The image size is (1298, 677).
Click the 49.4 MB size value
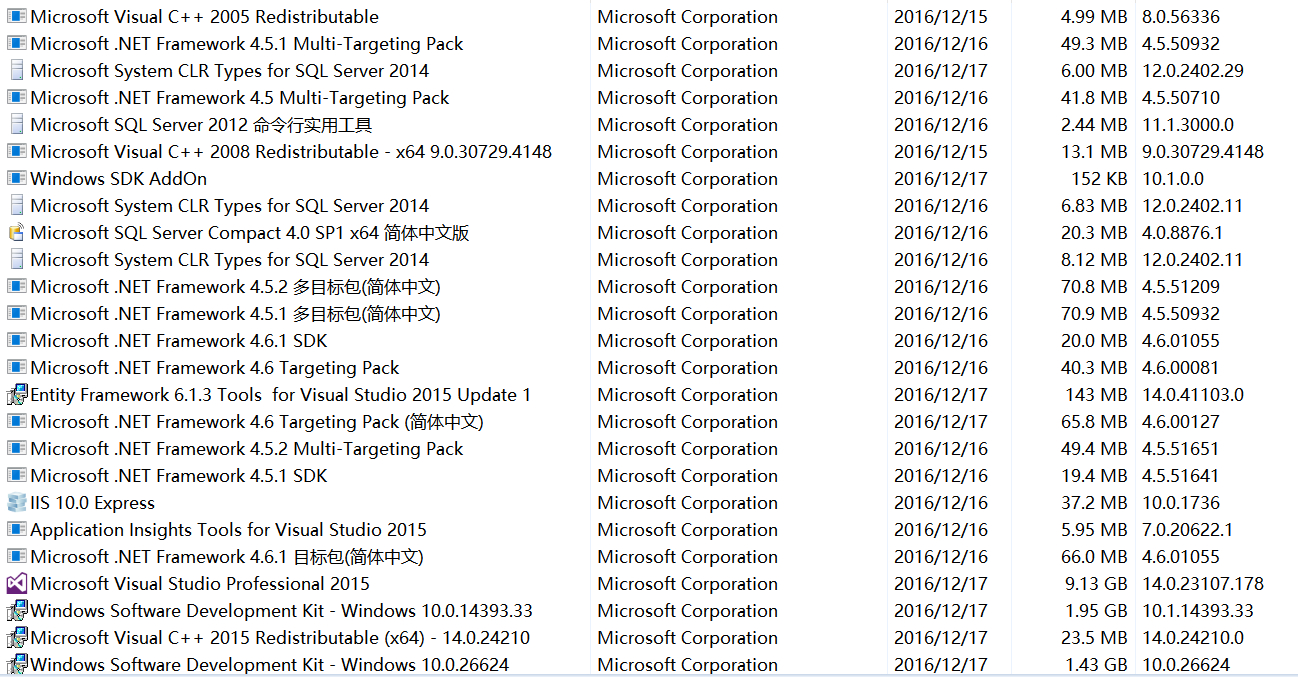1094,449
